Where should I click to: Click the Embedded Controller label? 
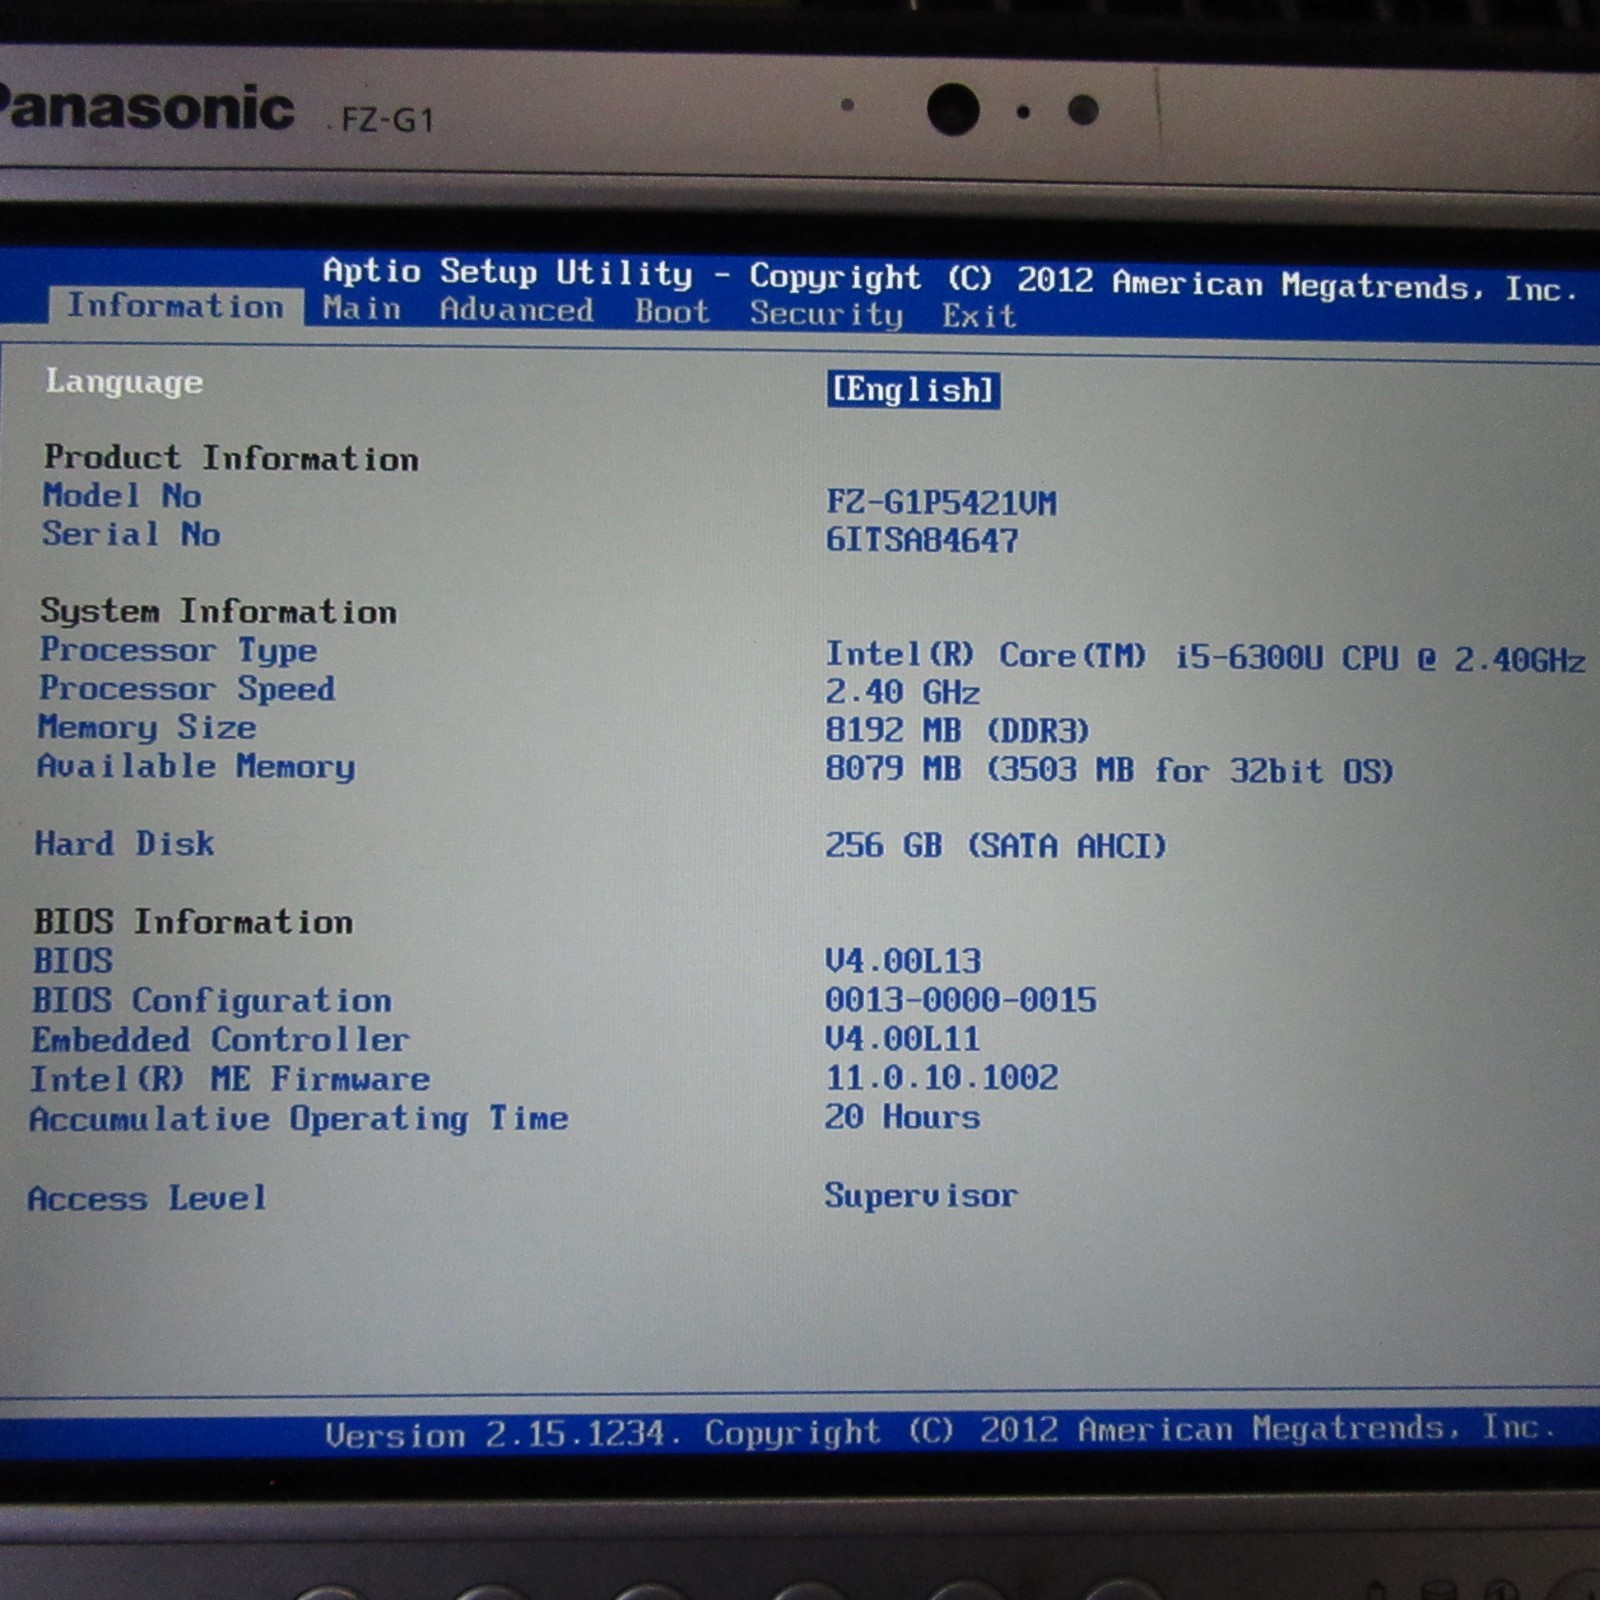coord(220,1040)
